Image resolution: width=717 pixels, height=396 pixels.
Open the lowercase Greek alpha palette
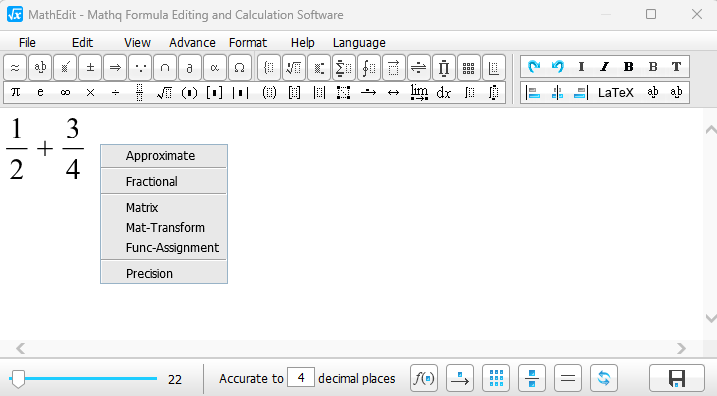(x=214, y=68)
